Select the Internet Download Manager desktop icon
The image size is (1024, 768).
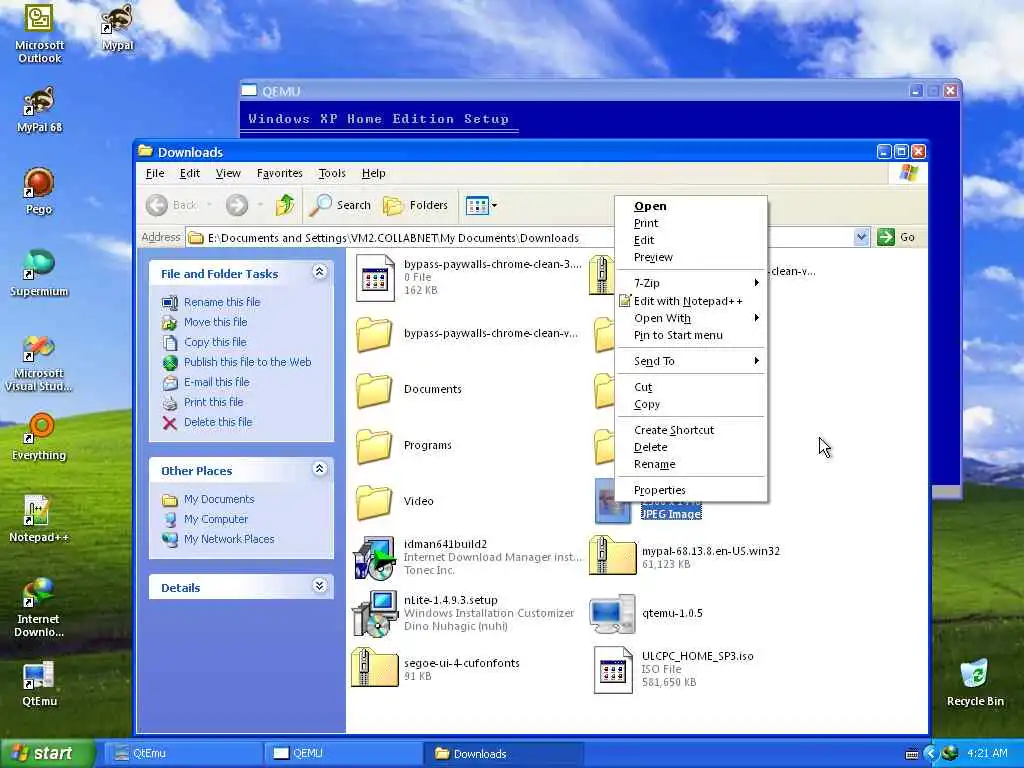tap(39, 607)
